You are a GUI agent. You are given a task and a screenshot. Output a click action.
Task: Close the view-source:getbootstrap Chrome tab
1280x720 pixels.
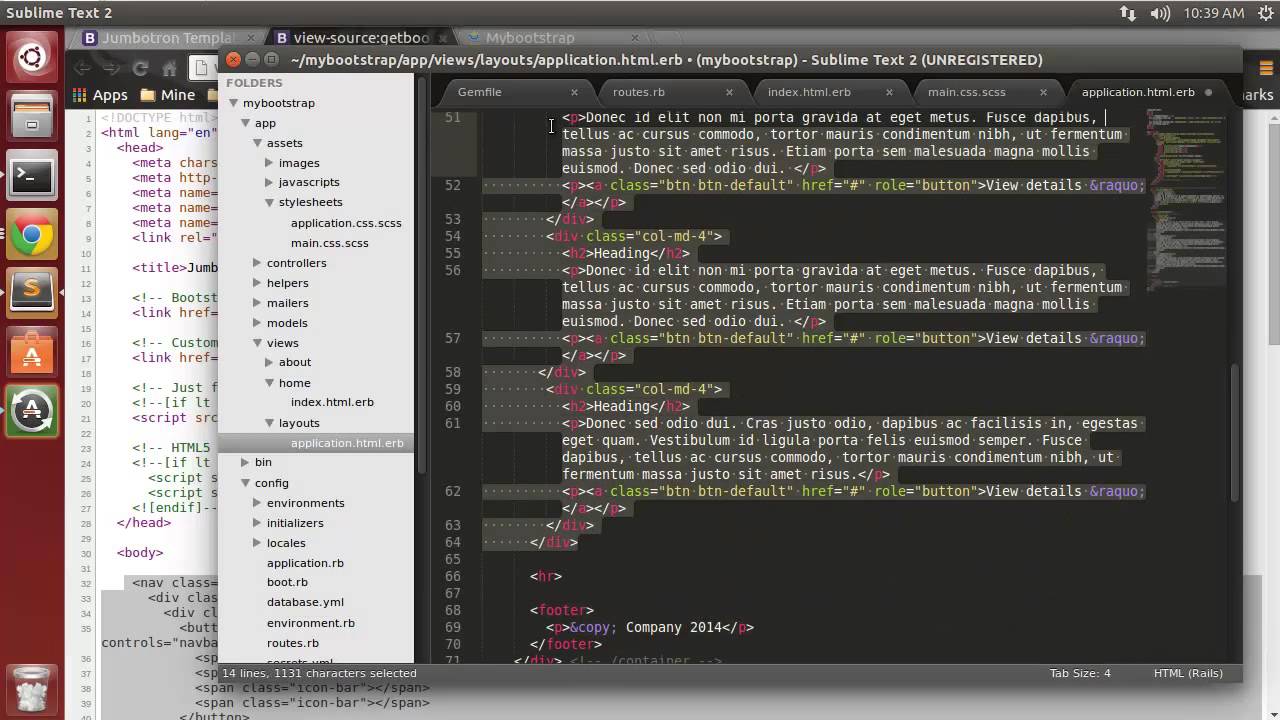tap(442, 38)
